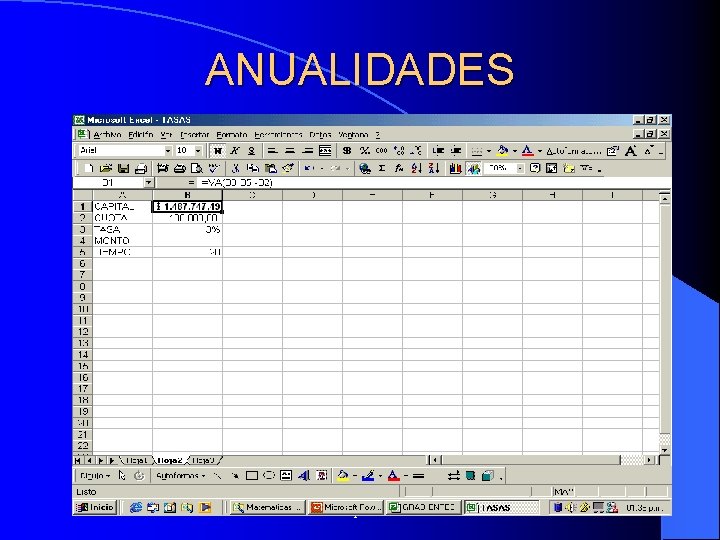
Task: Insert WordArt from the drawing toolbar
Action: [304, 476]
